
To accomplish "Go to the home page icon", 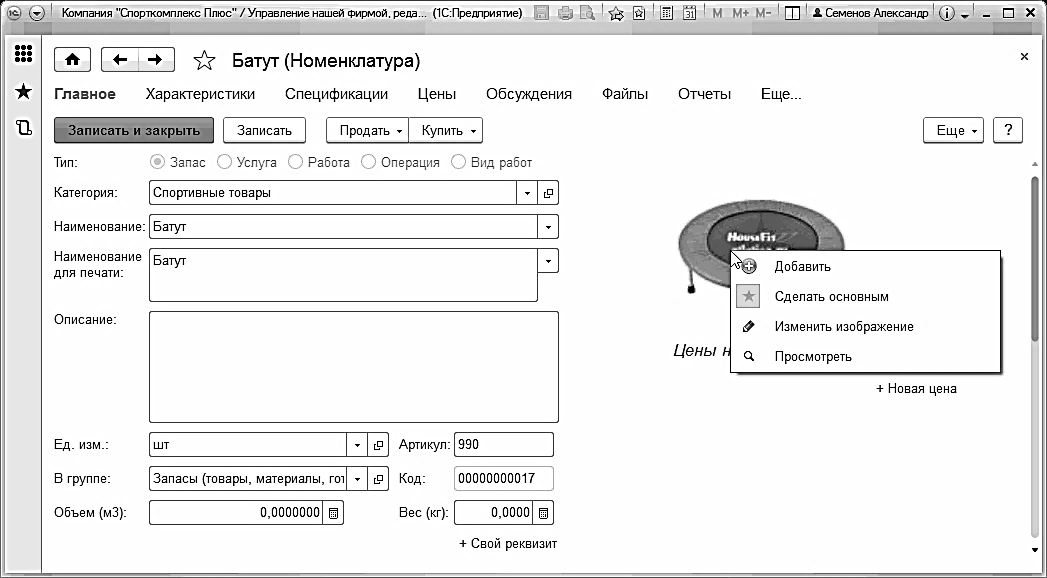I will tap(71, 60).
